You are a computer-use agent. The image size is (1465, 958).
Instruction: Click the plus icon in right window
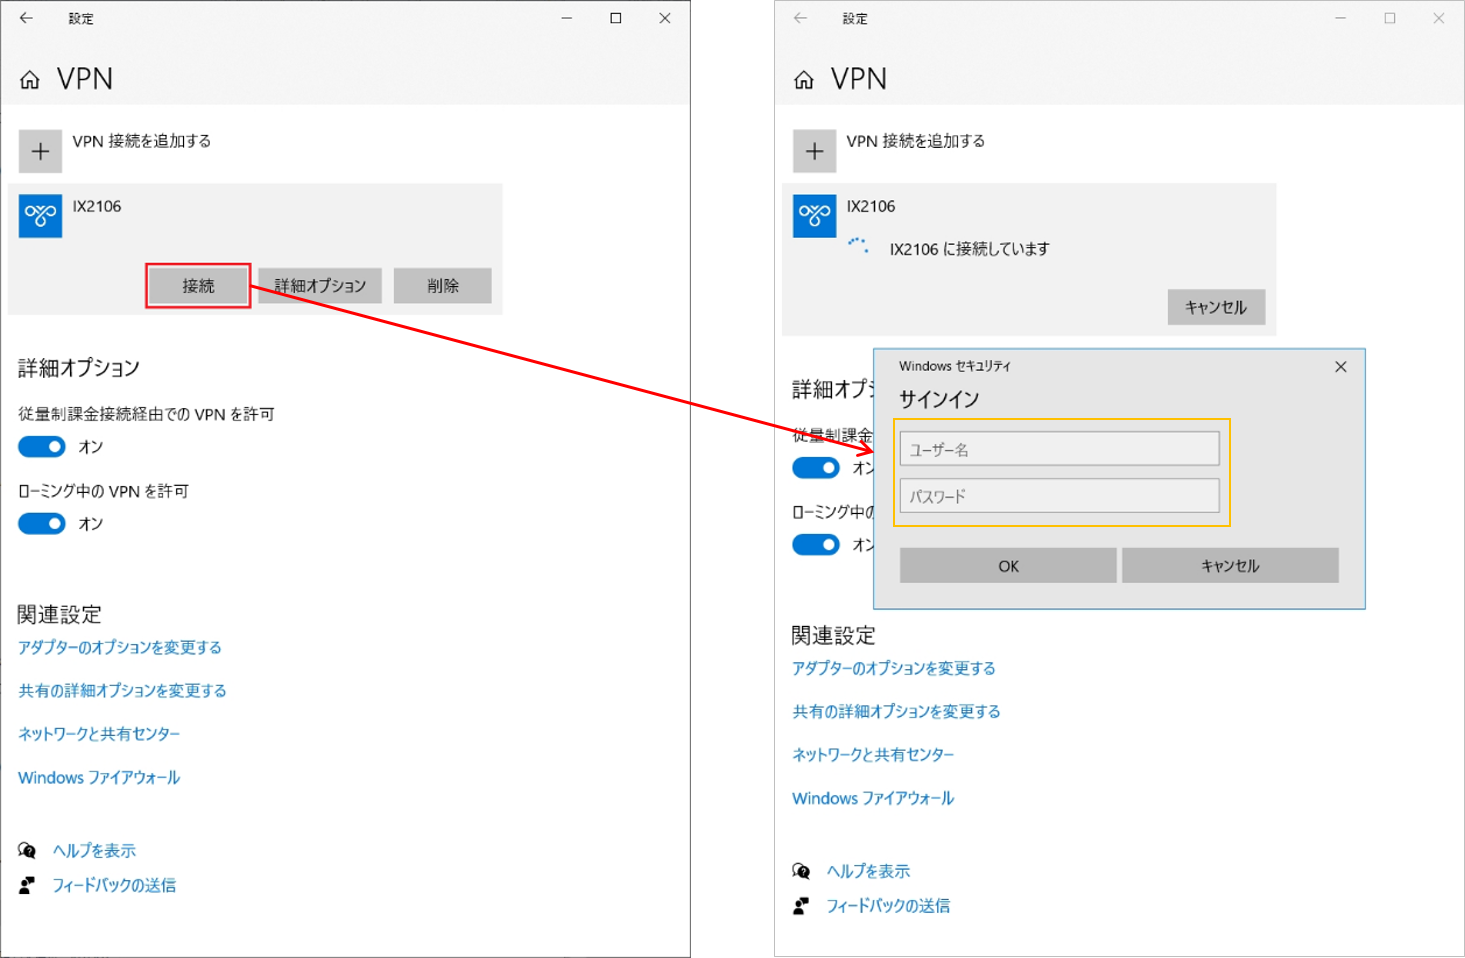click(x=814, y=152)
